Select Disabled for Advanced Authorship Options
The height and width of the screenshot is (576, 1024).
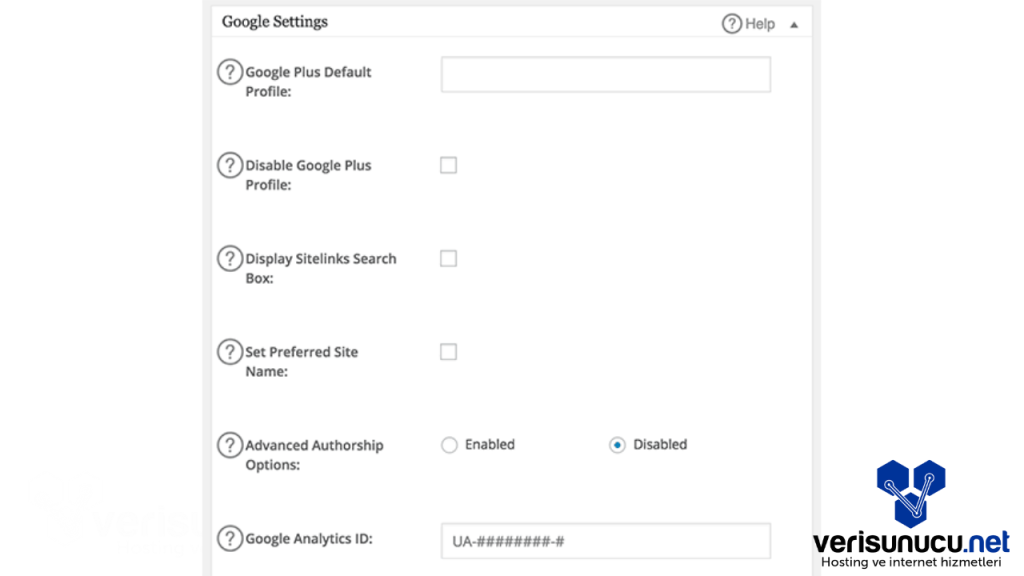[x=617, y=445]
